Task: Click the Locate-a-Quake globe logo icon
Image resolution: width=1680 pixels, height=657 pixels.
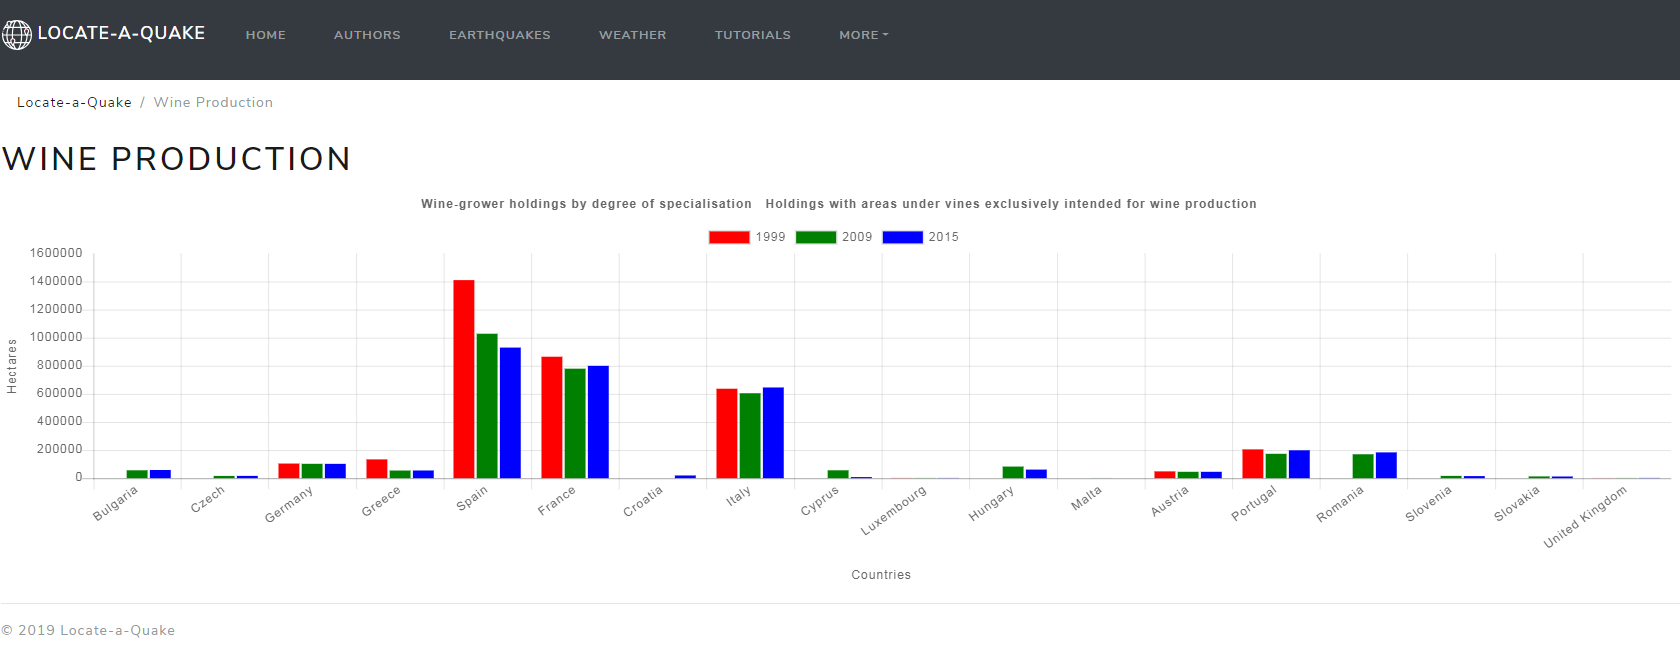Action: tap(17, 34)
